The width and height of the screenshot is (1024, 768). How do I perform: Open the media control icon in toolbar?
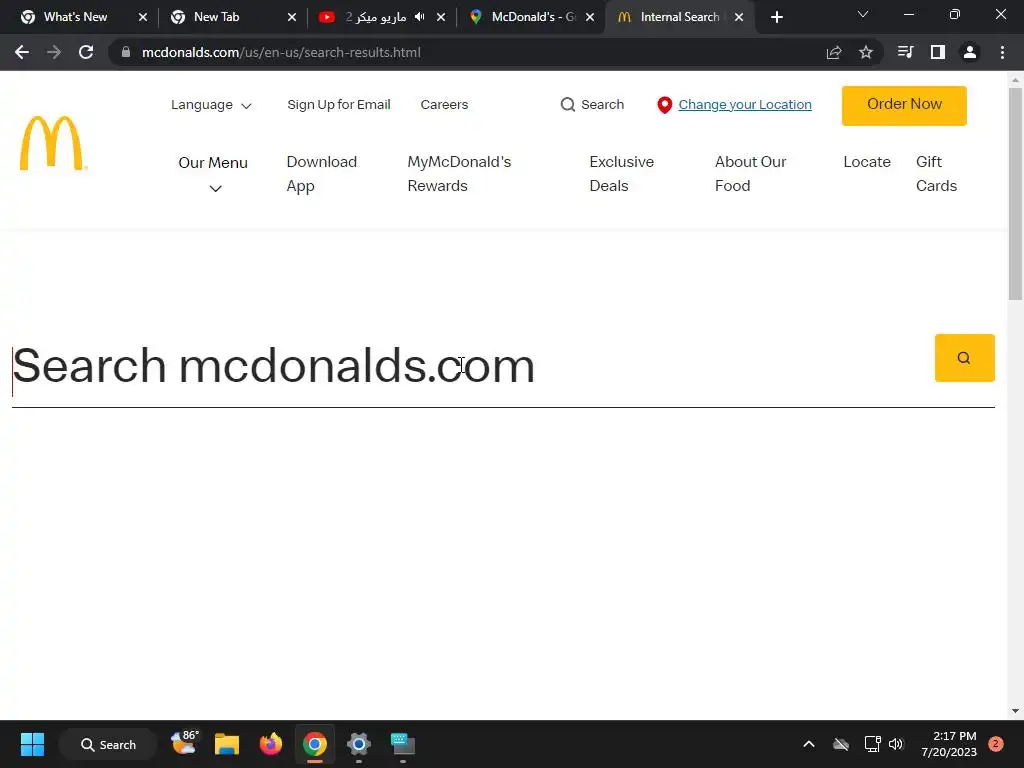905,52
